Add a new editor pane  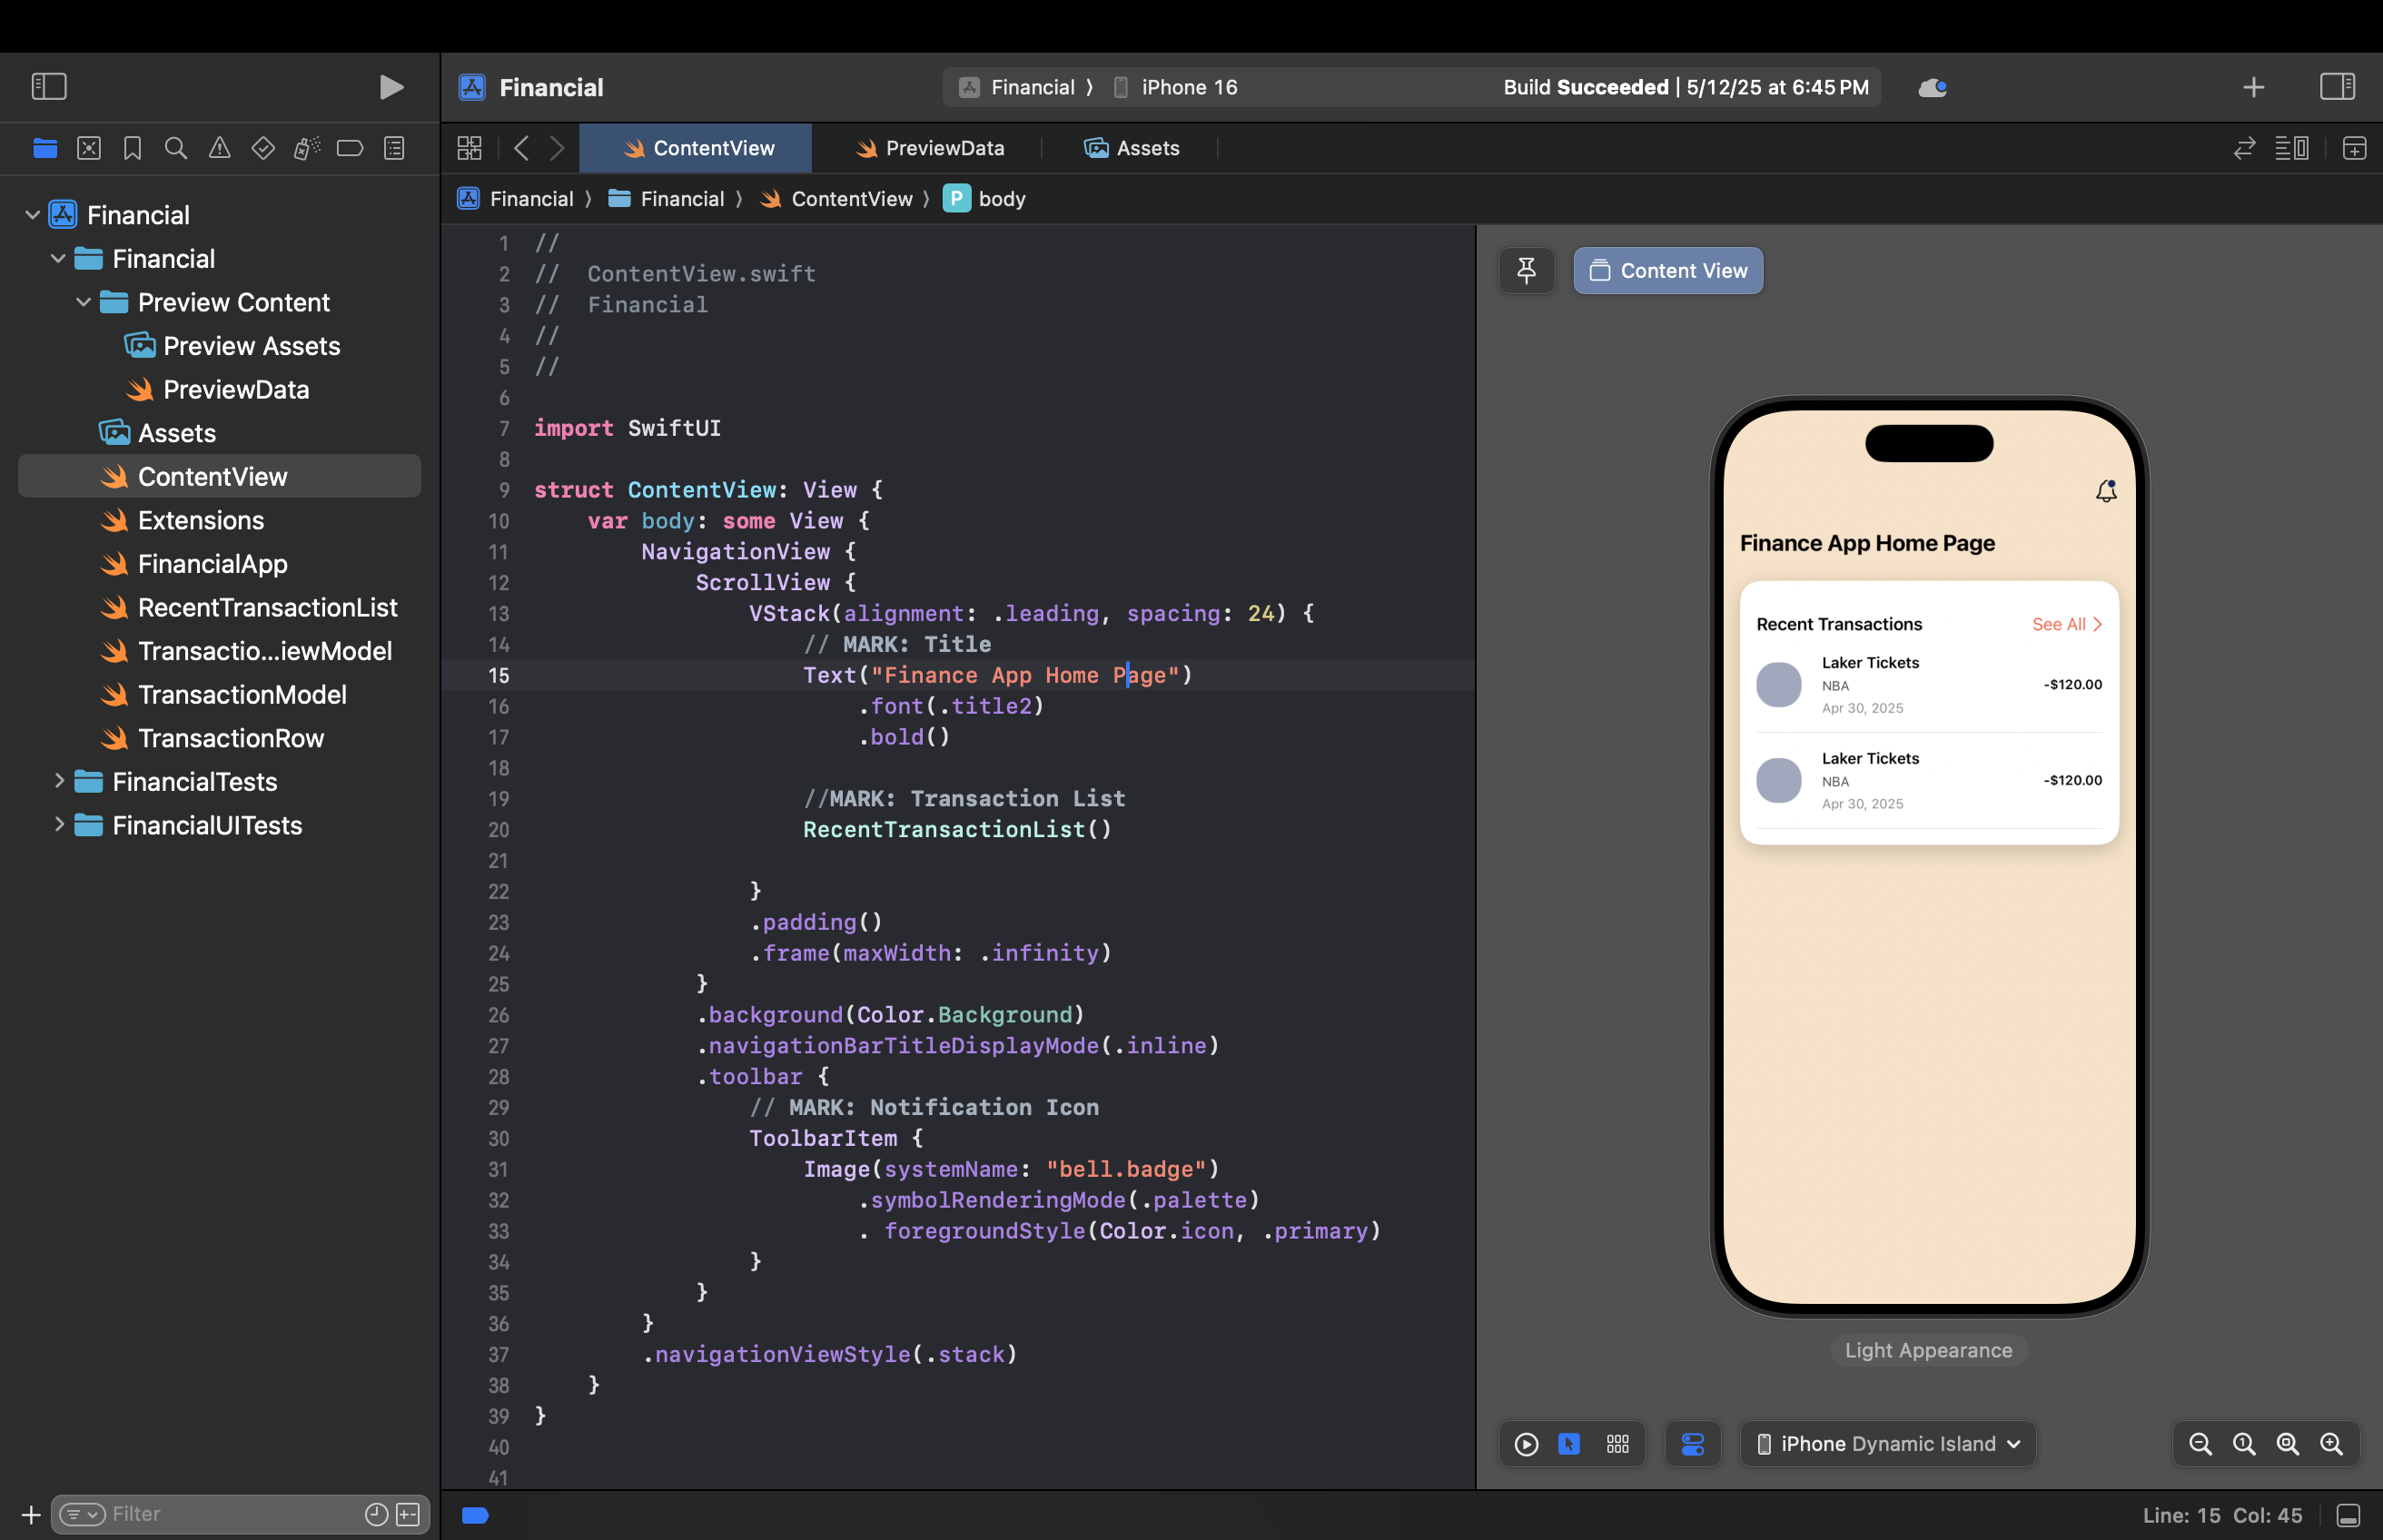2354,148
